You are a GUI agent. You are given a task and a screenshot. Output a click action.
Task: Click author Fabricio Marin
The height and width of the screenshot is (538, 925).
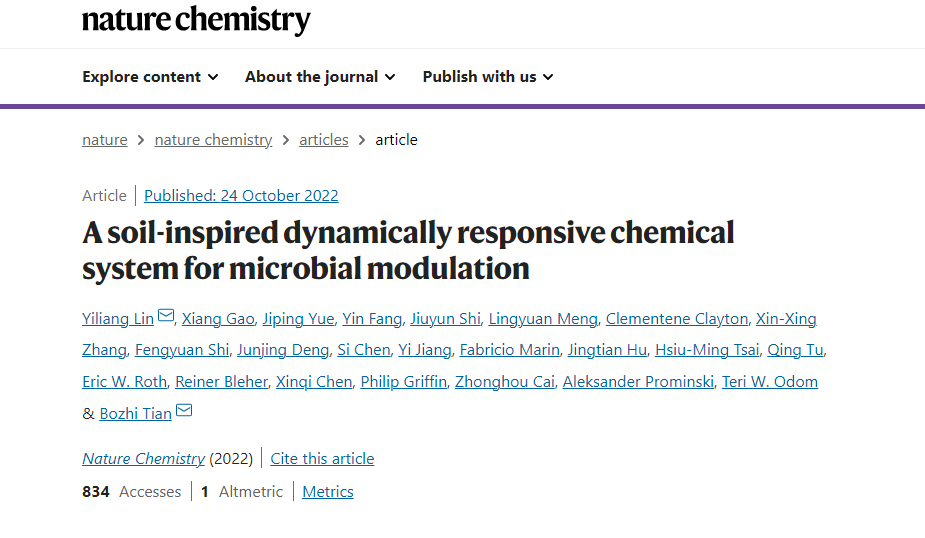pyautogui.click(x=510, y=350)
